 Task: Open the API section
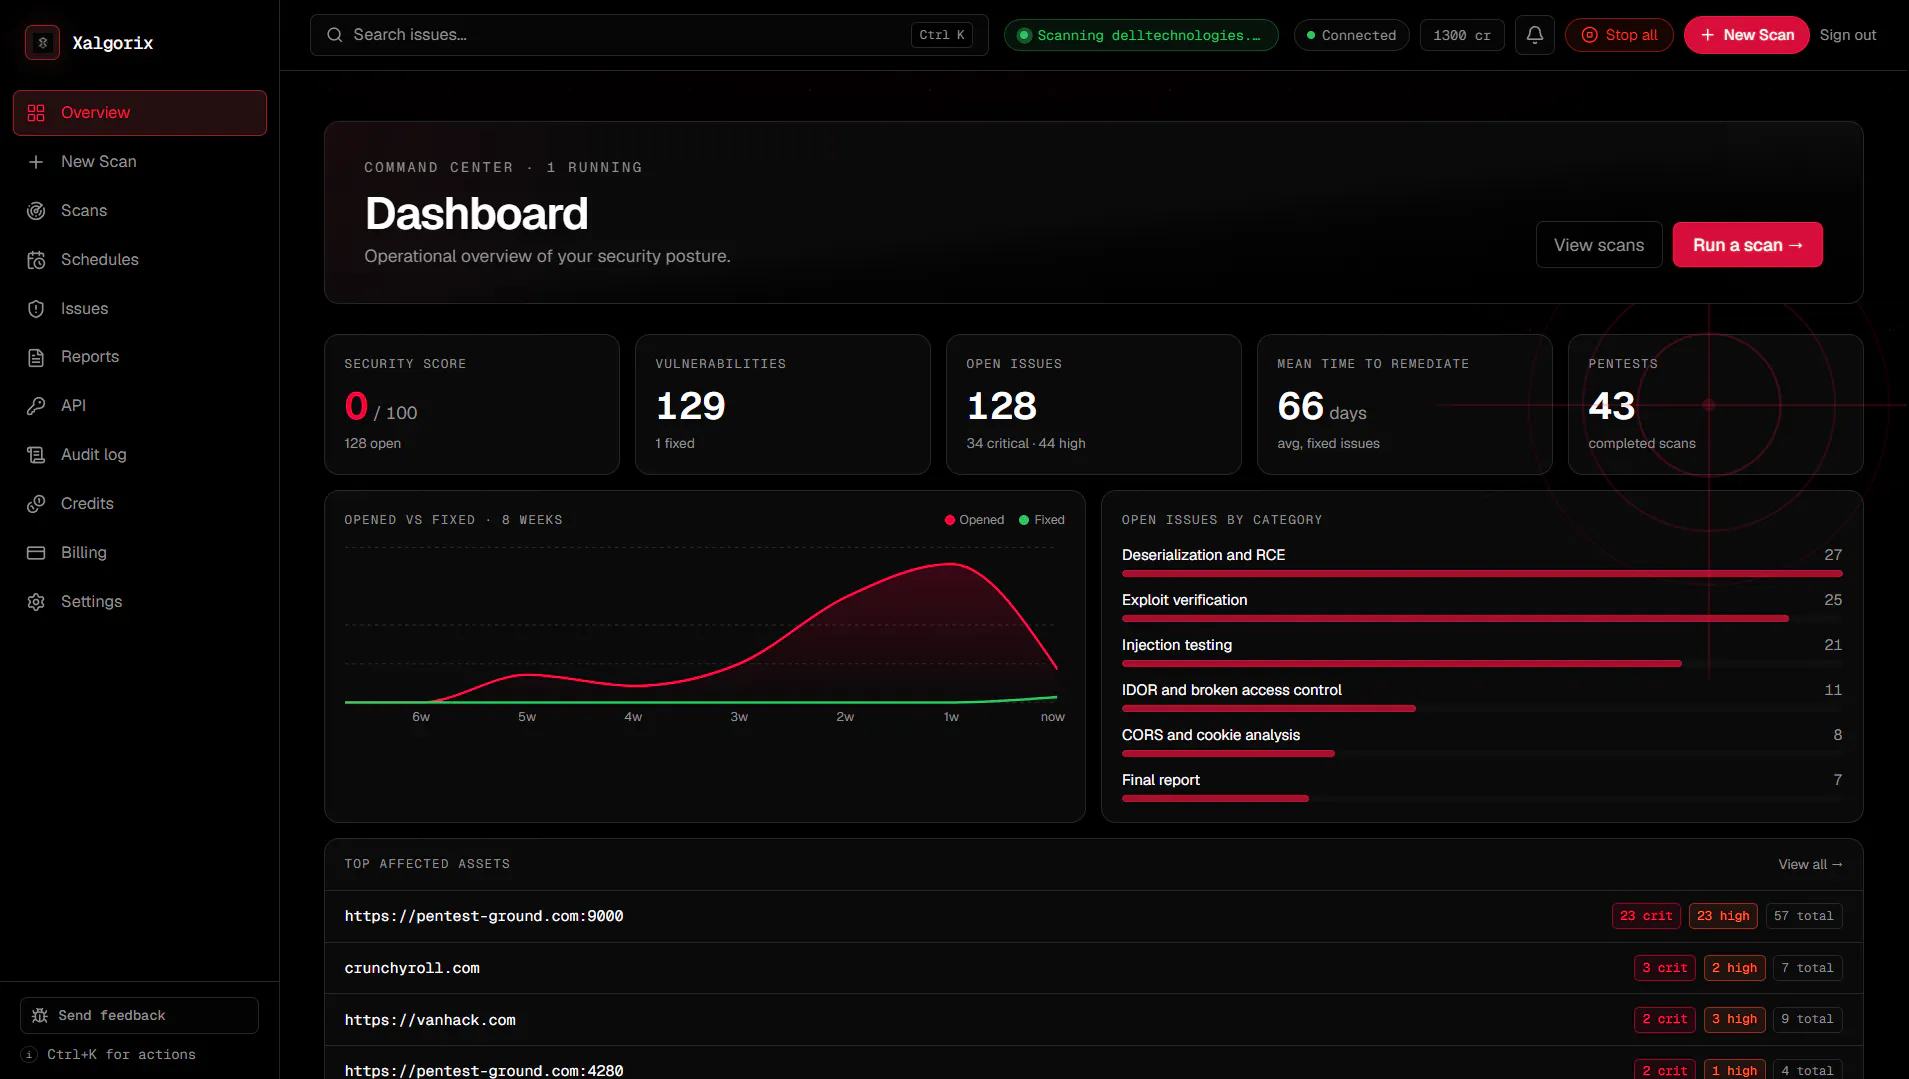tap(140, 406)
